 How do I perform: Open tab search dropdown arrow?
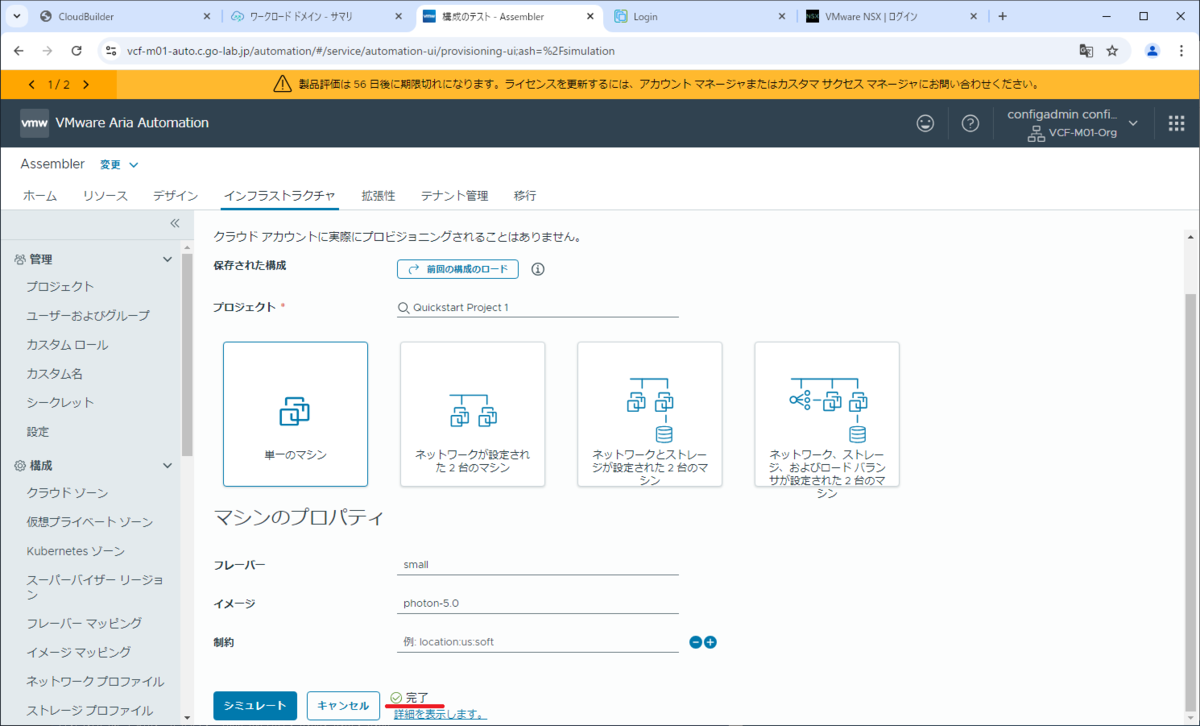coord(18,16)
